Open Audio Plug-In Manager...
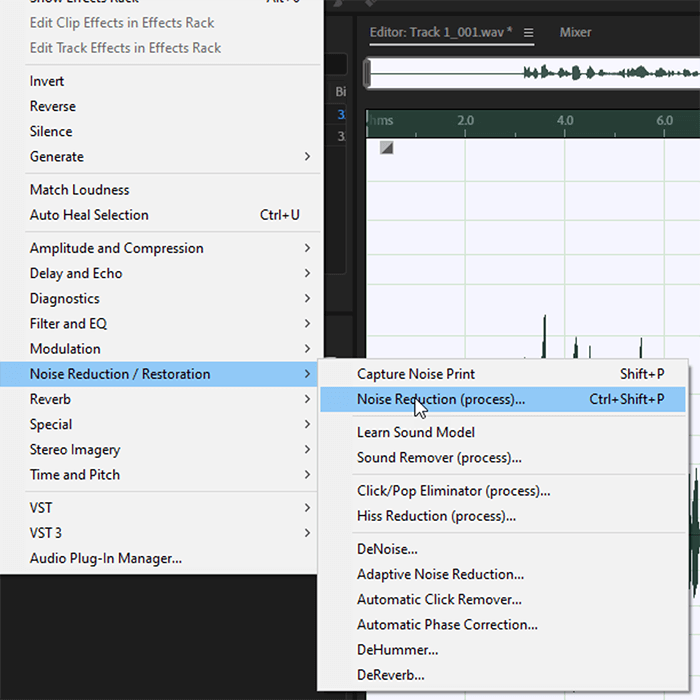 (x=105, y=558)
